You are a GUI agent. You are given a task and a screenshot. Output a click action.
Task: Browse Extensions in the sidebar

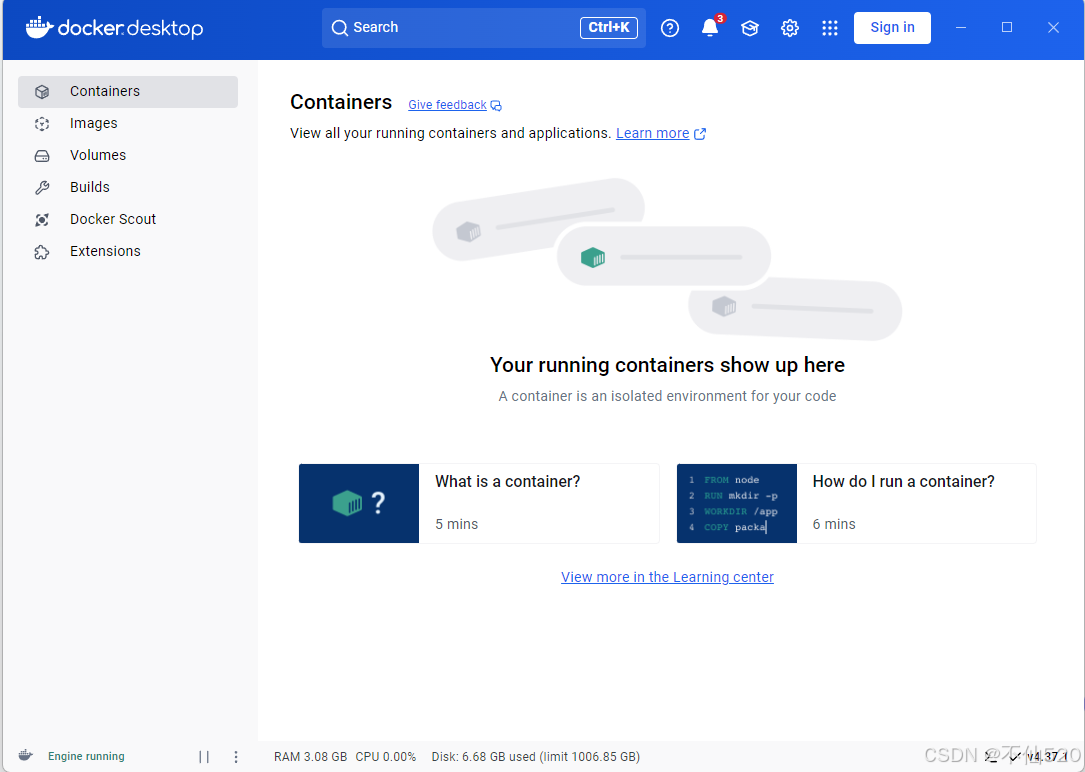(x=104, y=251)
